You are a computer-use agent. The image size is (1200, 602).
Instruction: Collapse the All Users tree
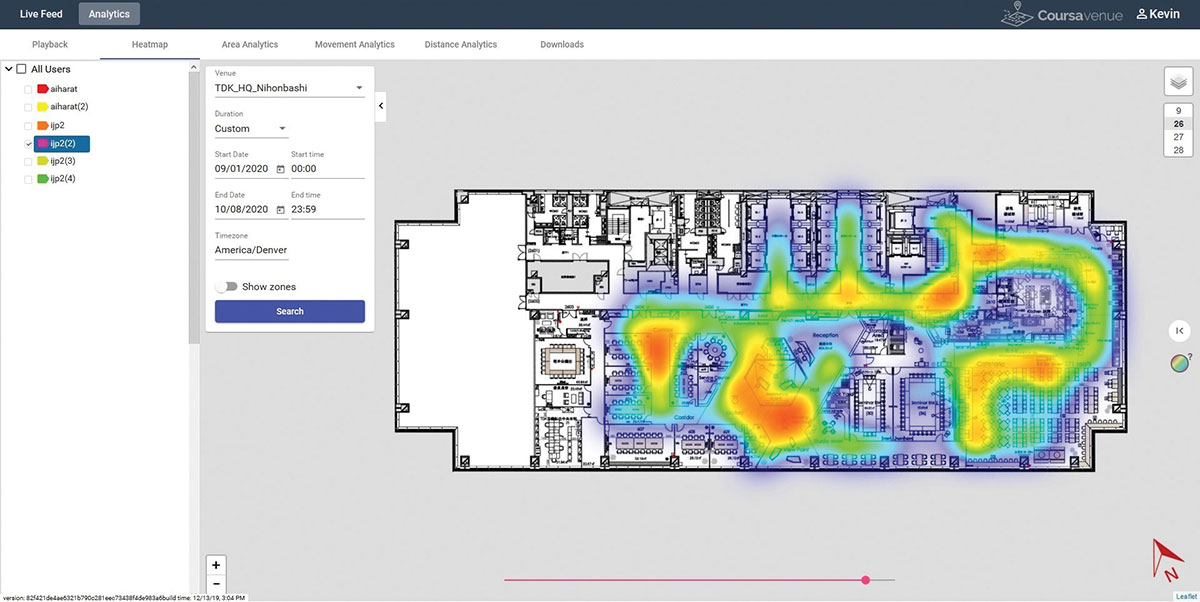(8, 68)
